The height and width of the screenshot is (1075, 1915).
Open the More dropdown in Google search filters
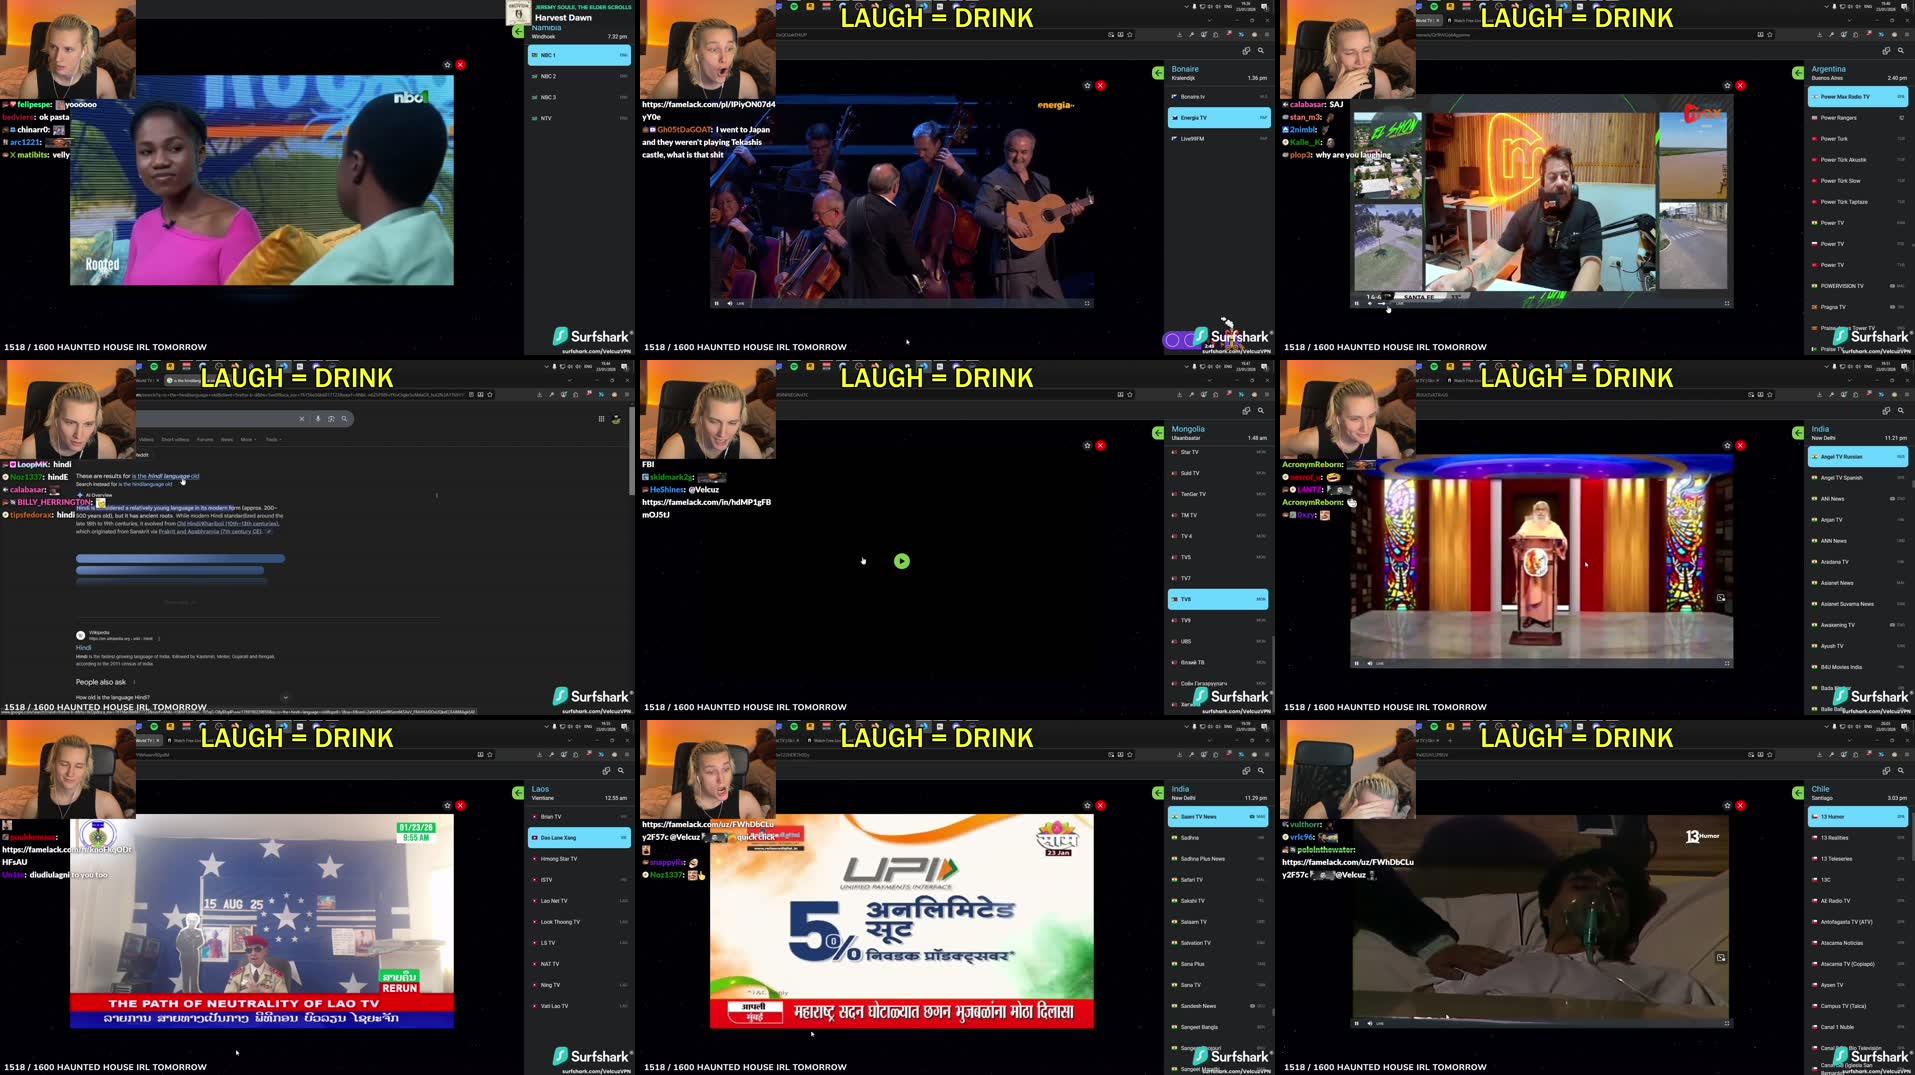pyautogui.click(x=247, y=439)
